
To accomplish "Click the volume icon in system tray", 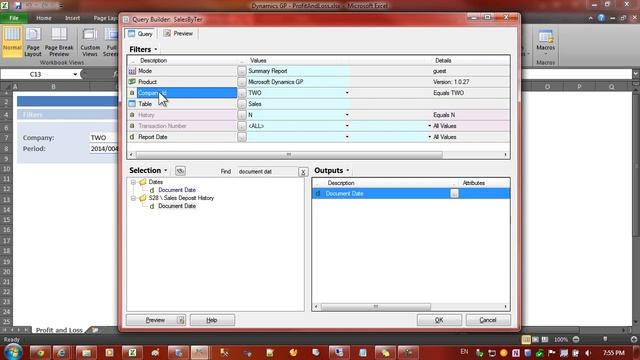I will [x=588, y=353].
